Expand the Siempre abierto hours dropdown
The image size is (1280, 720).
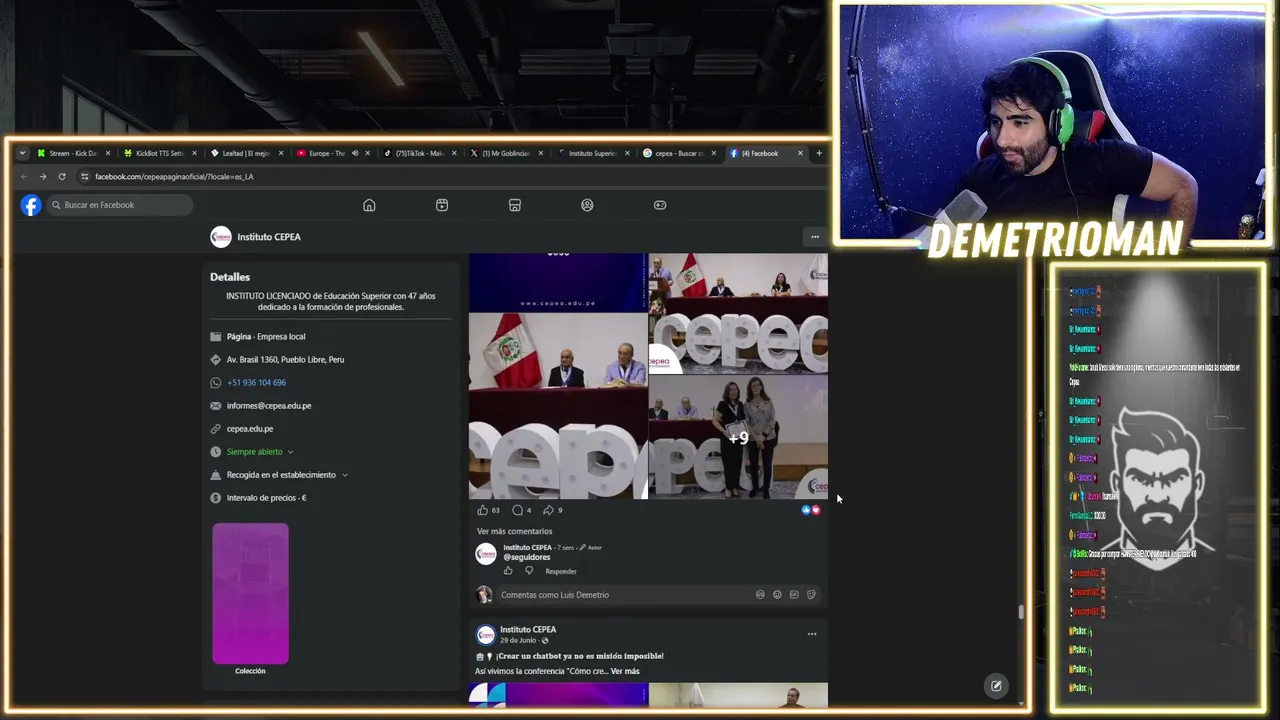point(290,452)
